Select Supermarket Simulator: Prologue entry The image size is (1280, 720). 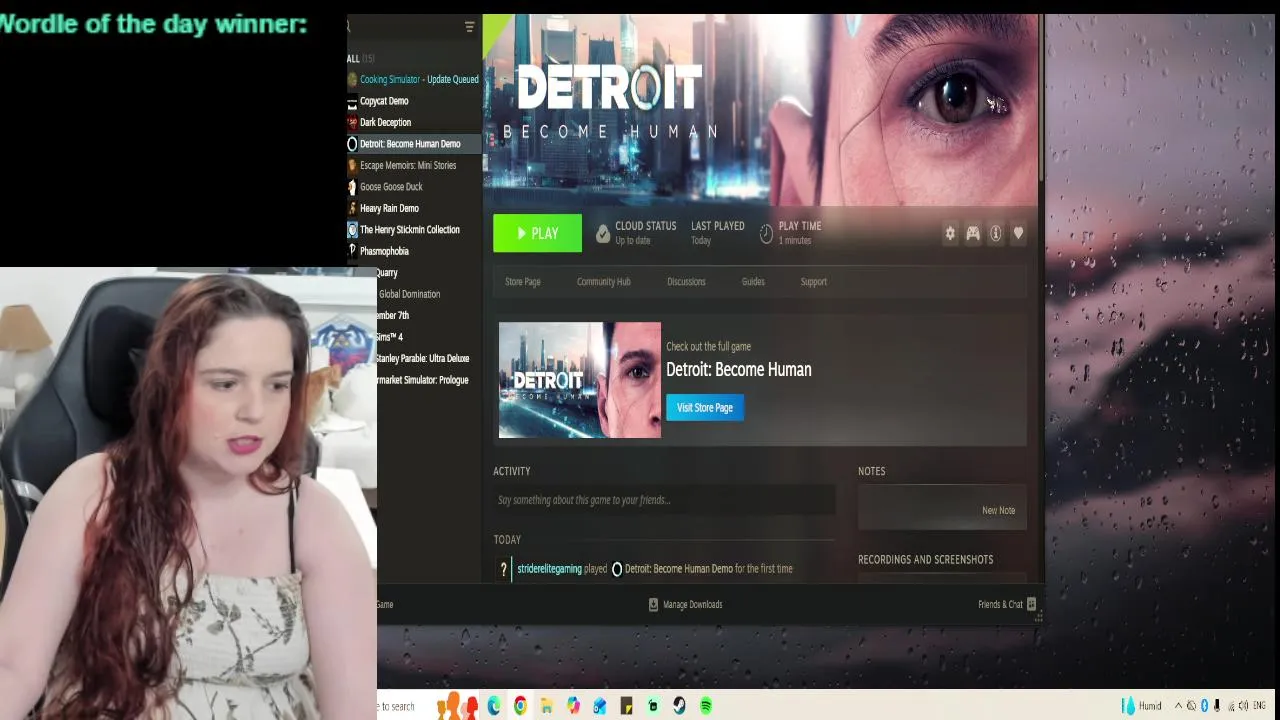423,380
